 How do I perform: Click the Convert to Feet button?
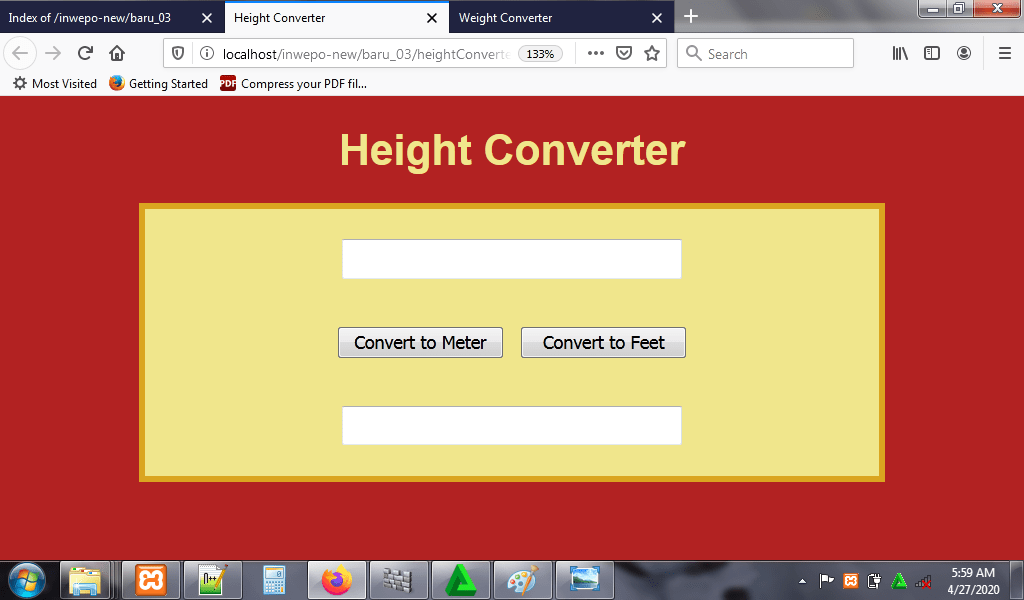[x=603, y=343]
